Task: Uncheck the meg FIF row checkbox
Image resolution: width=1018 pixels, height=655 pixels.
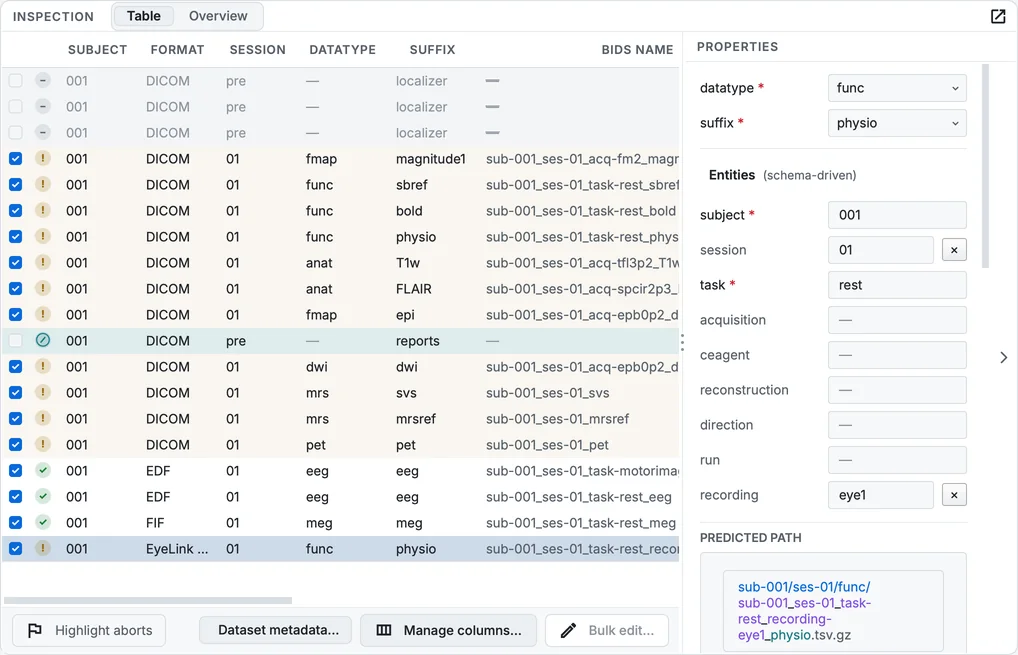Action: pyautogui.click(x=16, y=523)
